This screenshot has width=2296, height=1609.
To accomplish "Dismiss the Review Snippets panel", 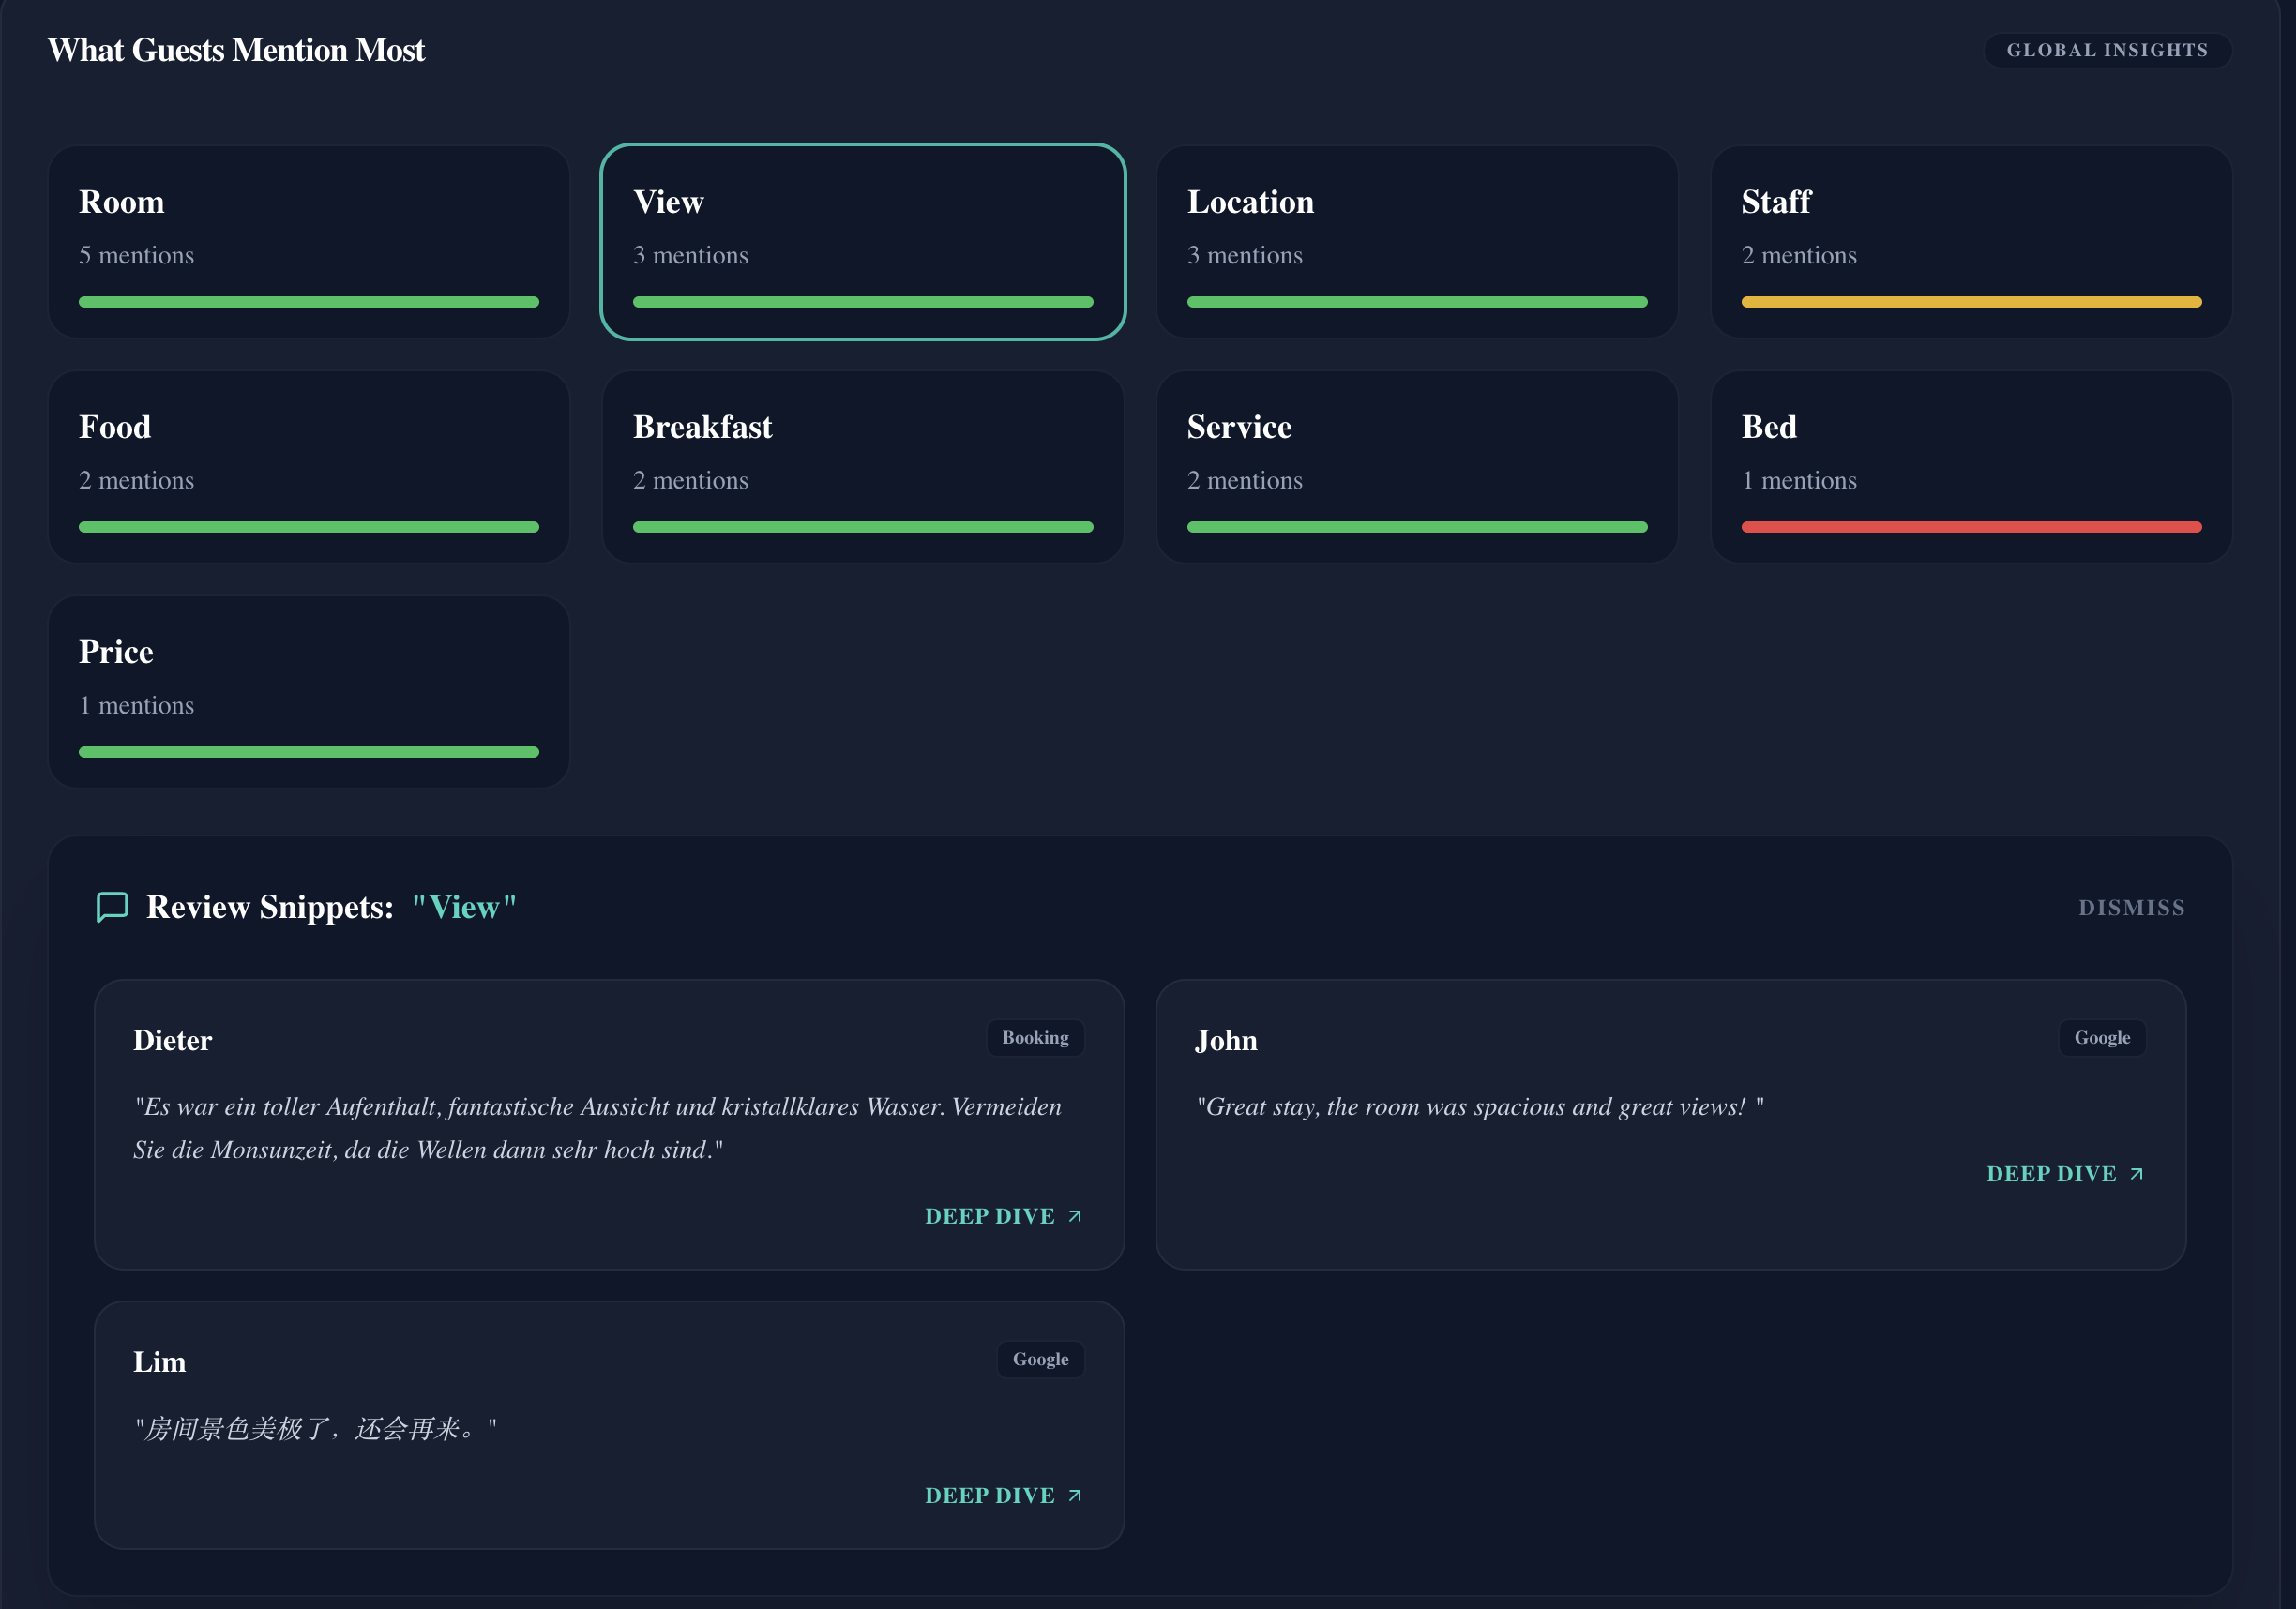I will (2131, 908).
